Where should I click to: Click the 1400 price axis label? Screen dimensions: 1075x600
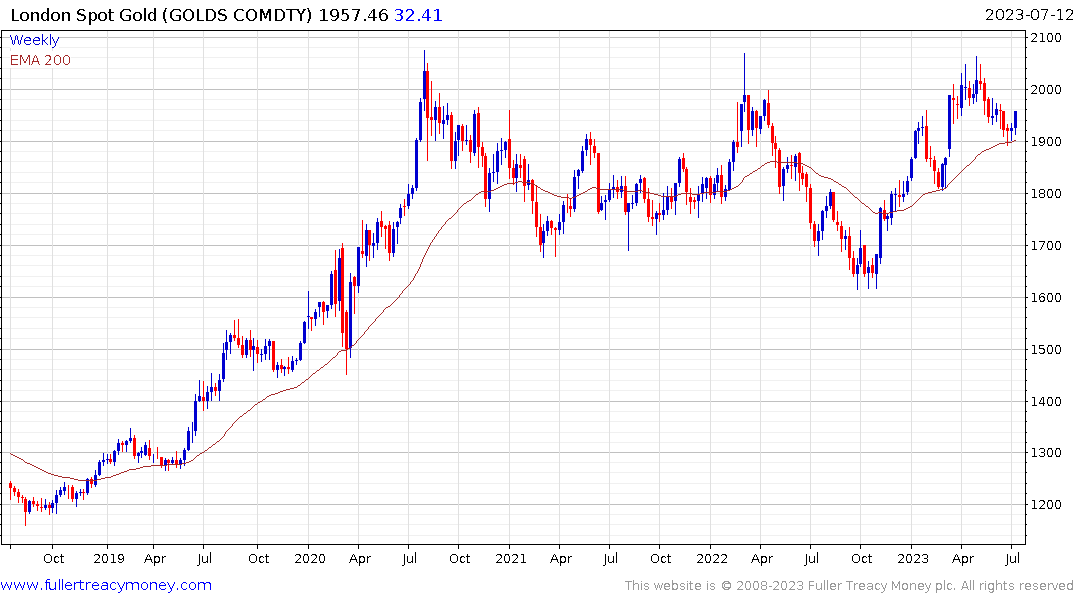click(1046, 402)
